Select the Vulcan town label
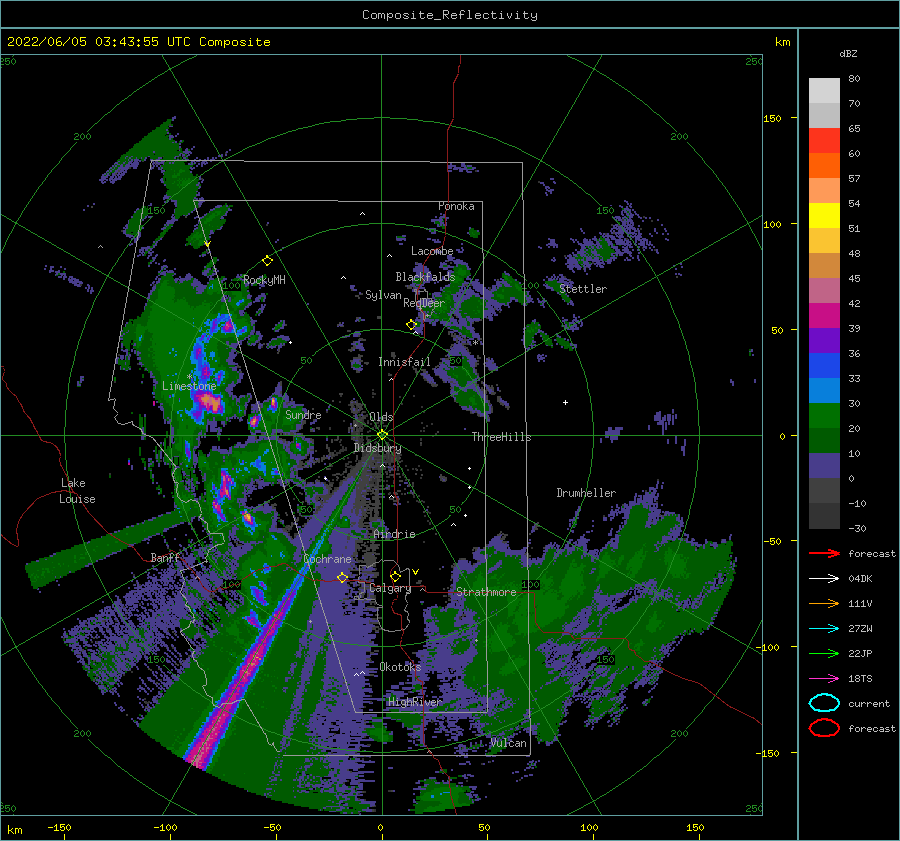Viewport: 900px width, 841px height. 509,743
